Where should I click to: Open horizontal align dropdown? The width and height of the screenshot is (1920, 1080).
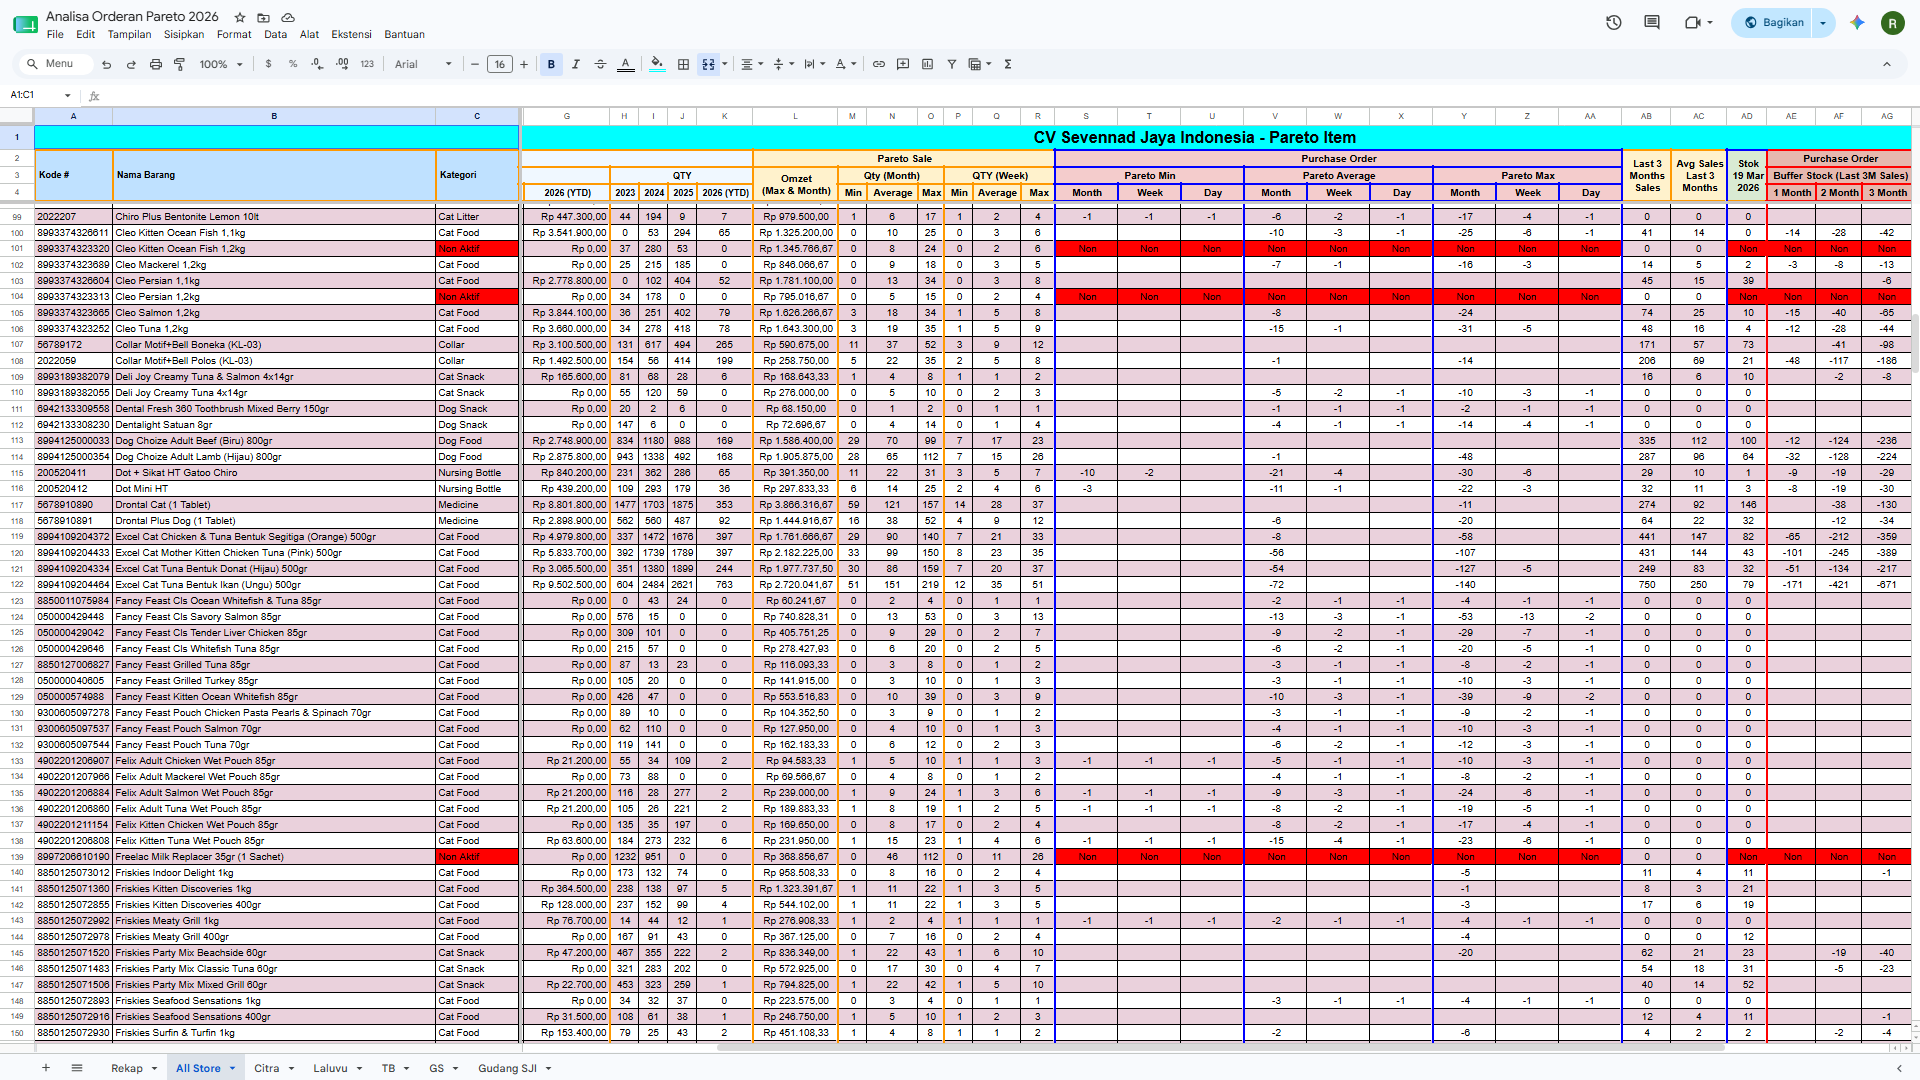coord(752,64)
